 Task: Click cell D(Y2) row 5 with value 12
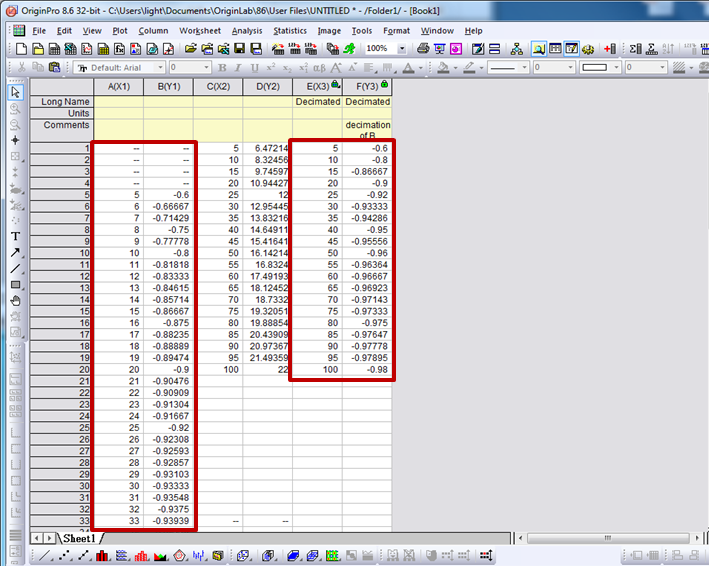pyautogui.click(x=267, y=195)
